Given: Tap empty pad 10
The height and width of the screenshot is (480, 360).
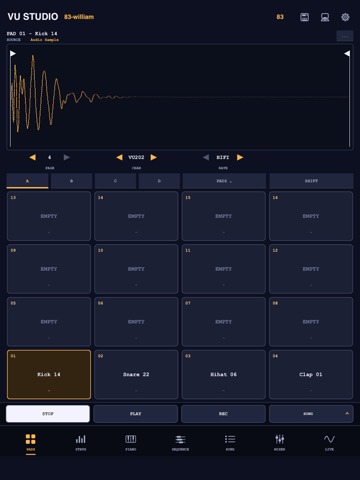Looking at the screenshot, I should (x=136, y=269).
